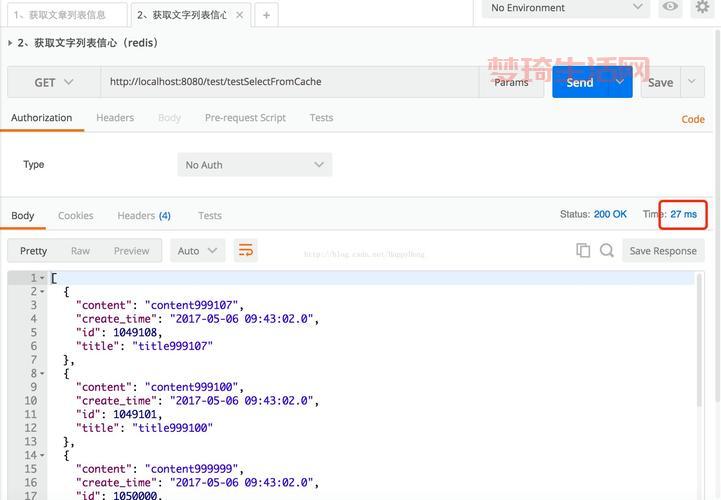This screenshot has height=500, width=721.
Task: Toggle line wrap icon in response toolbar
Action: click(x=246, y=250)
